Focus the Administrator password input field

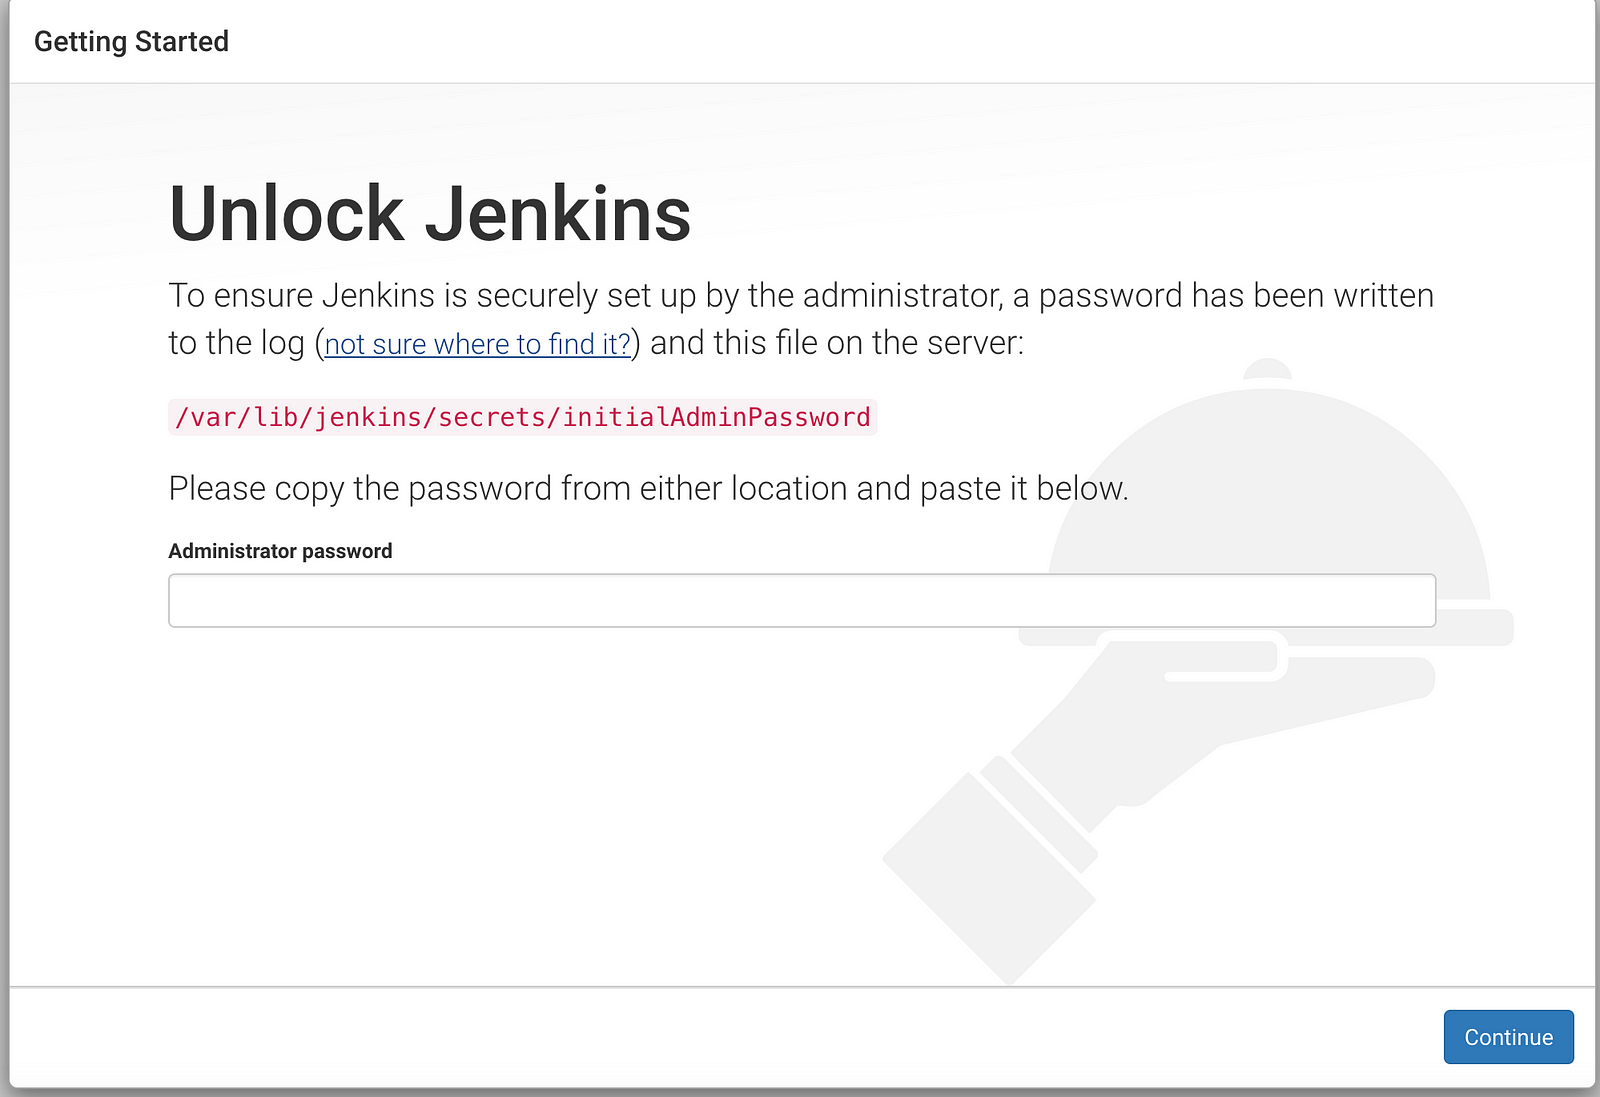(x=802, y=601)
